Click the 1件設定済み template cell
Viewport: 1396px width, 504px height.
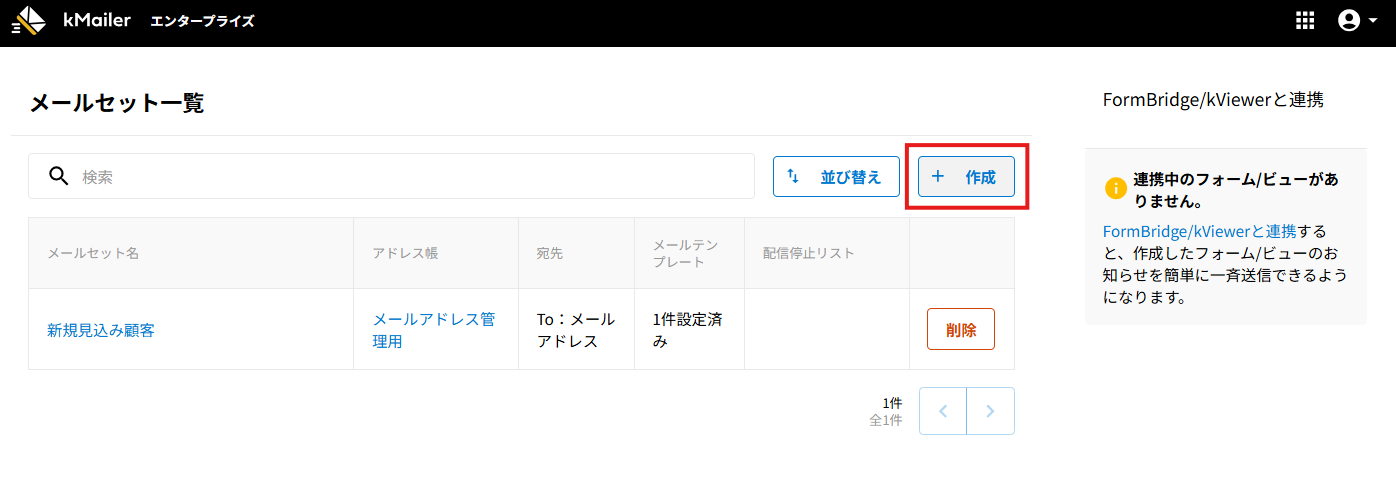point(687,330)
